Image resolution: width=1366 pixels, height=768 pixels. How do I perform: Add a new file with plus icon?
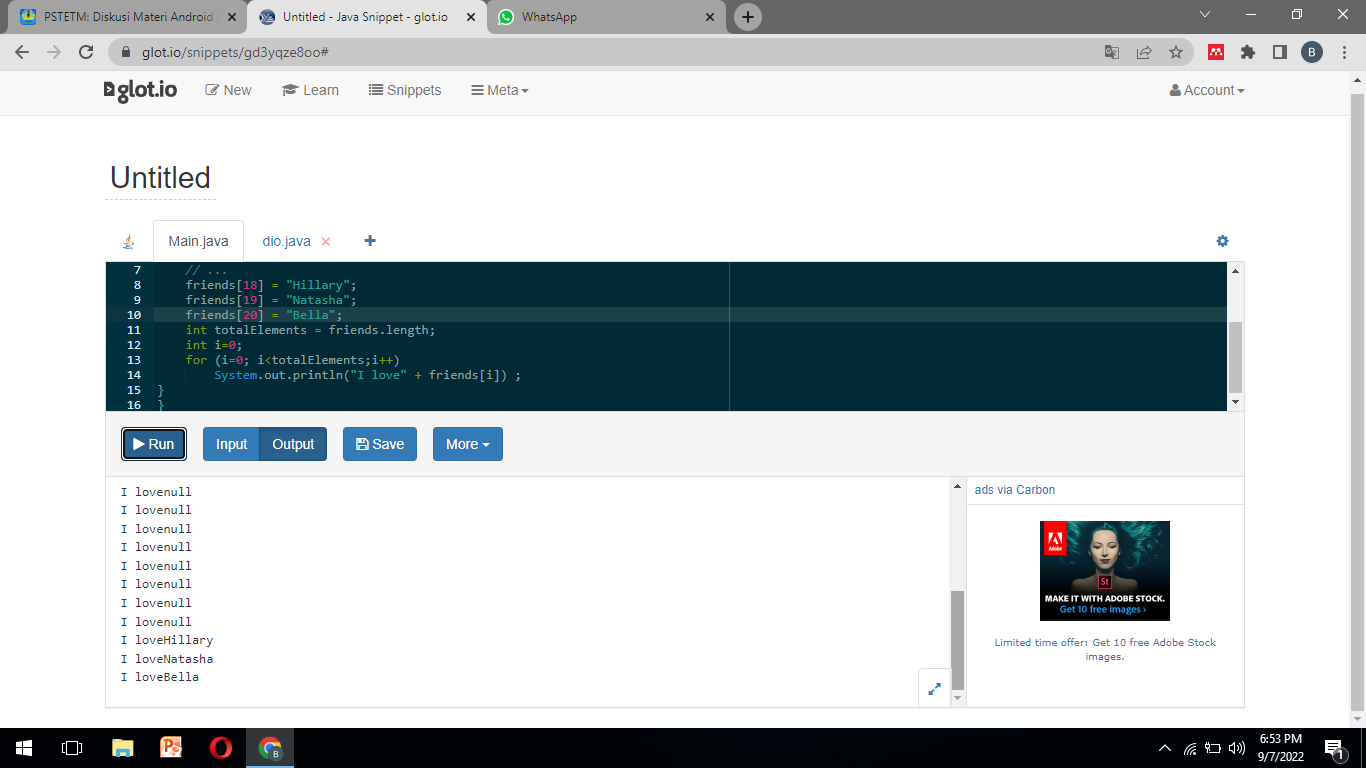370,241
